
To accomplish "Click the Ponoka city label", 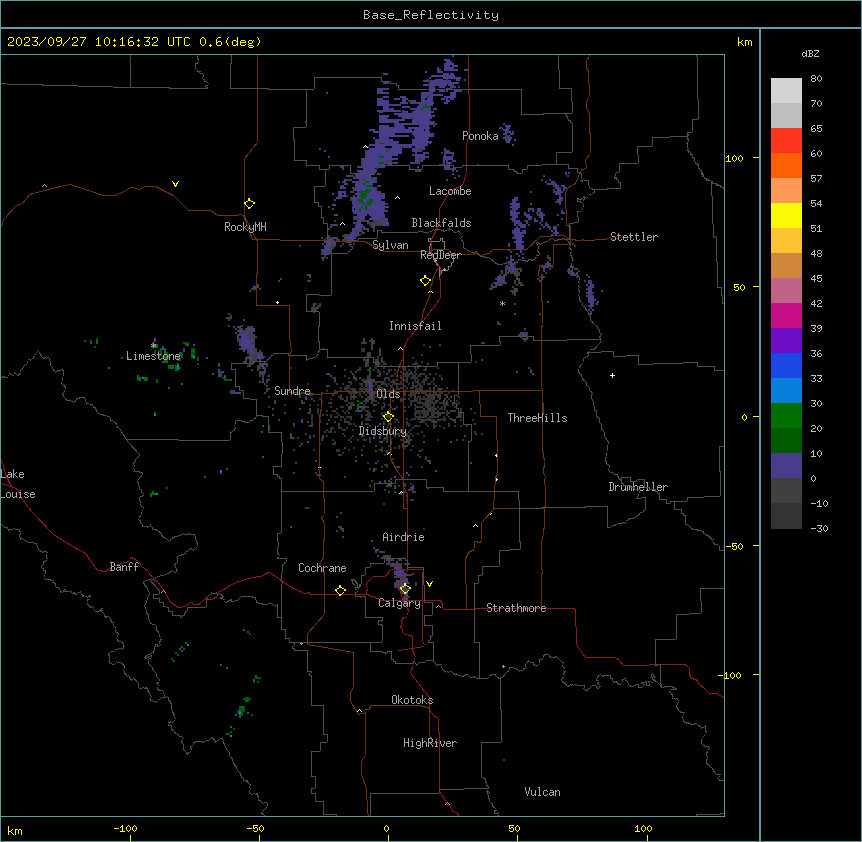I will (x=480, y=136).
